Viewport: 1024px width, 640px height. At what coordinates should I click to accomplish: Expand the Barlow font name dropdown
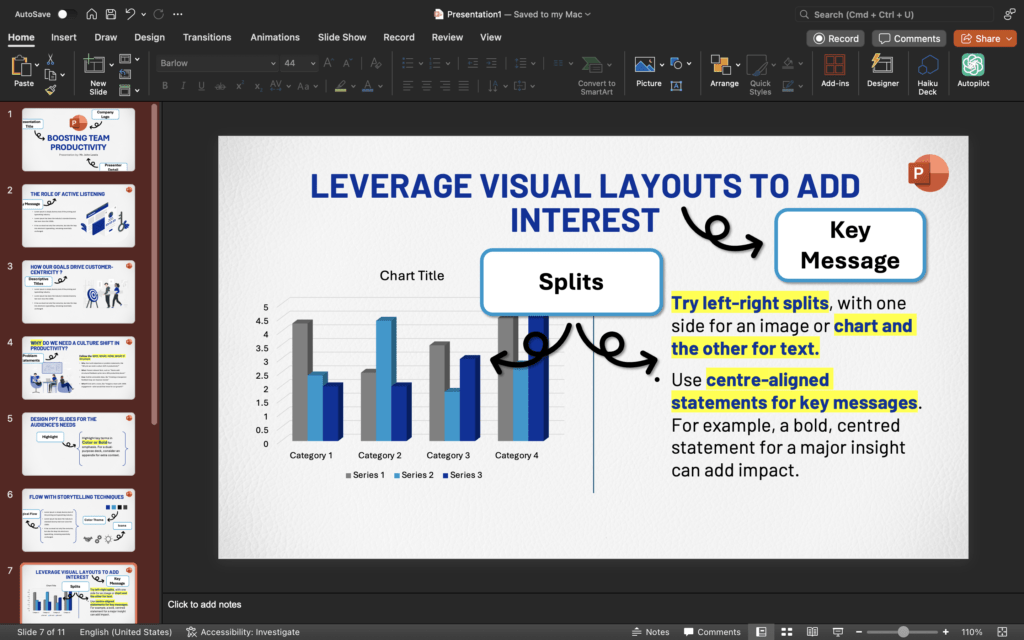click(x=272, y=63)
